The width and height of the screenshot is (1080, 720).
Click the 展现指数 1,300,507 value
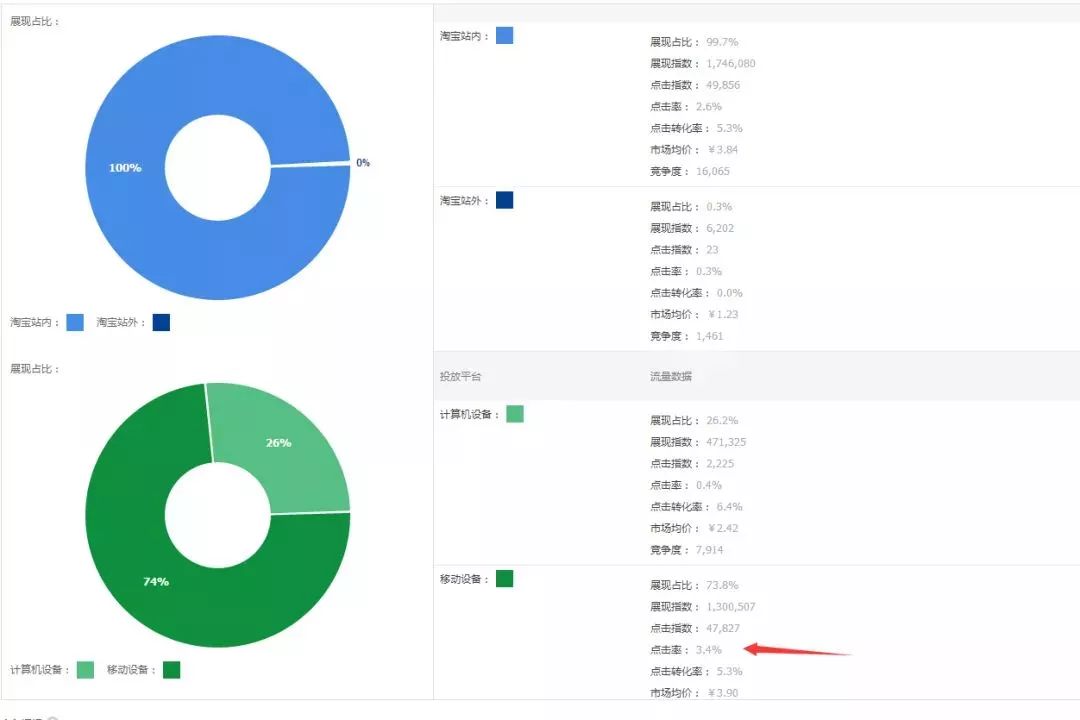pyautogui.click(x=731, y=606)
